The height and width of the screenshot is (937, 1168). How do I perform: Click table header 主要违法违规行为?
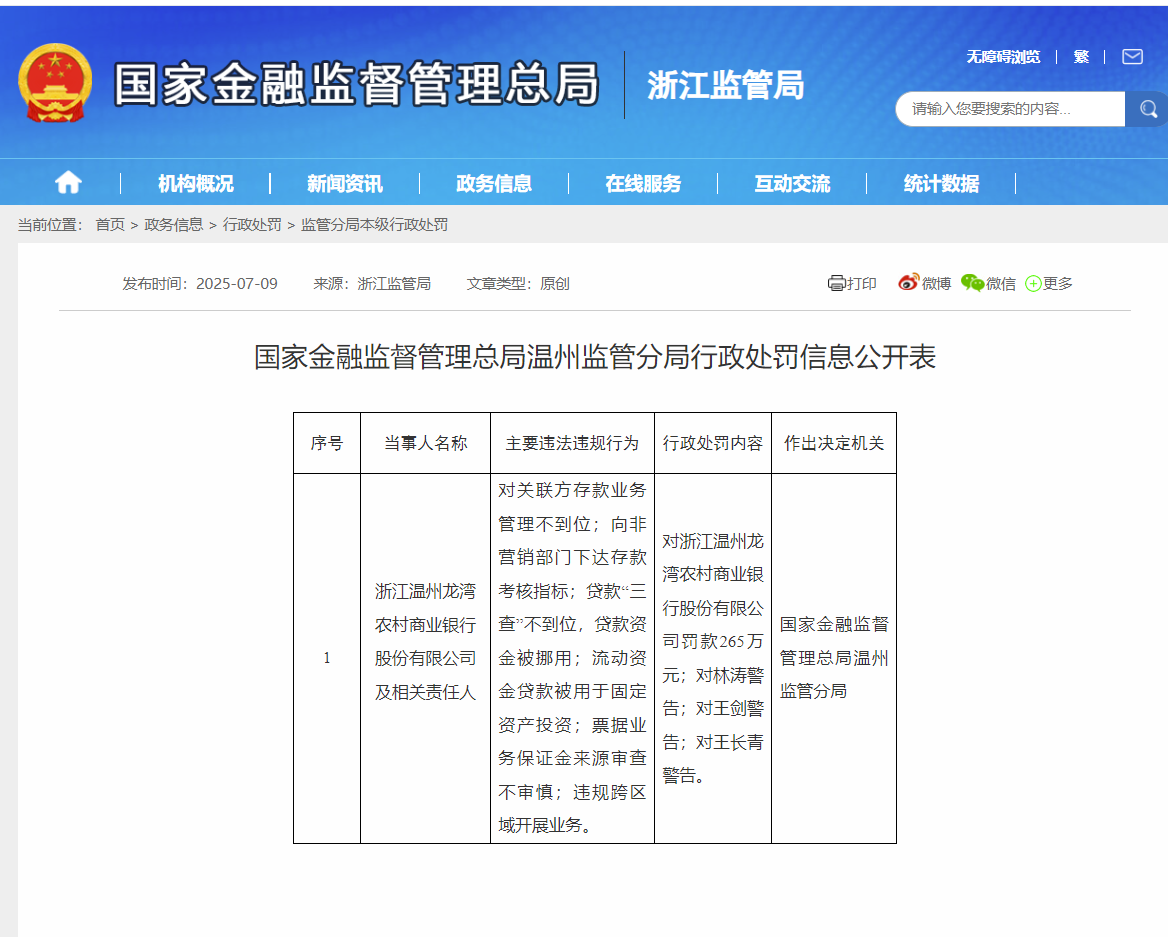tap(572, 443)
